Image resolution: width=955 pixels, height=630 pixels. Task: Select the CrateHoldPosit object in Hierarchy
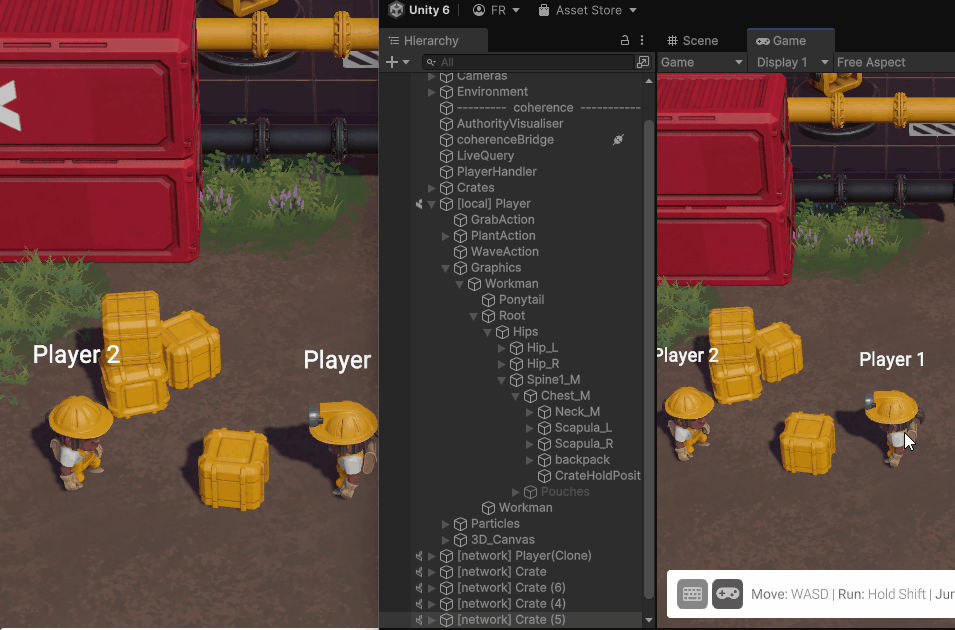(597, 476)
